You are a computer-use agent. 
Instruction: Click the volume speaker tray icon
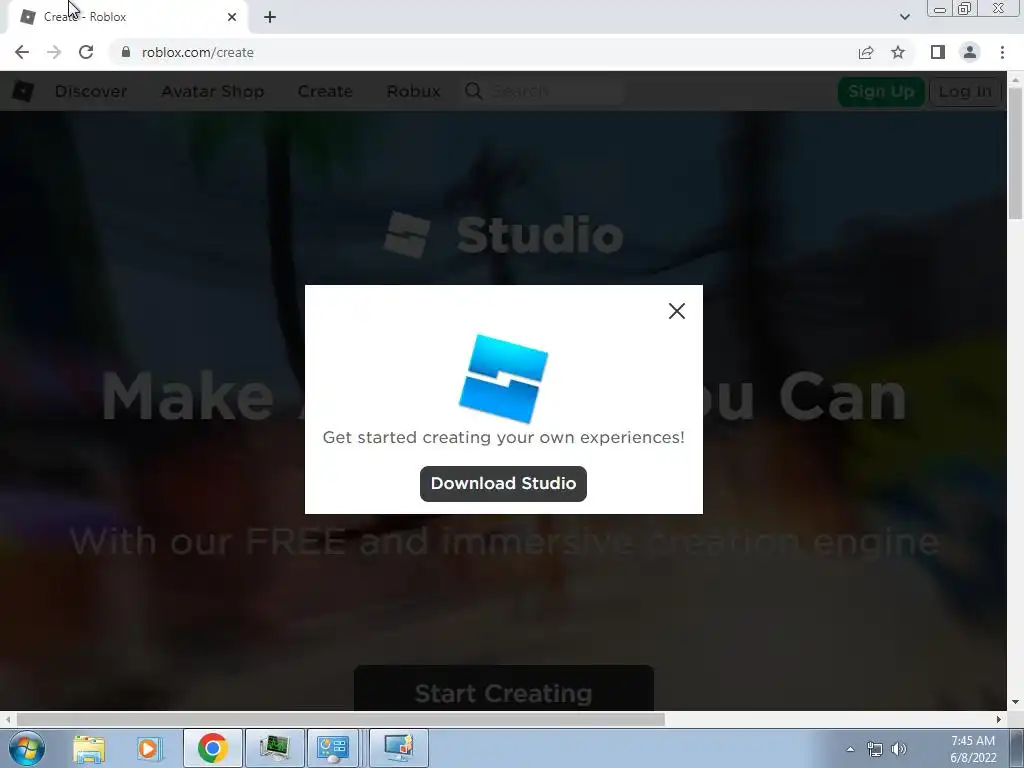click(899, 749)
